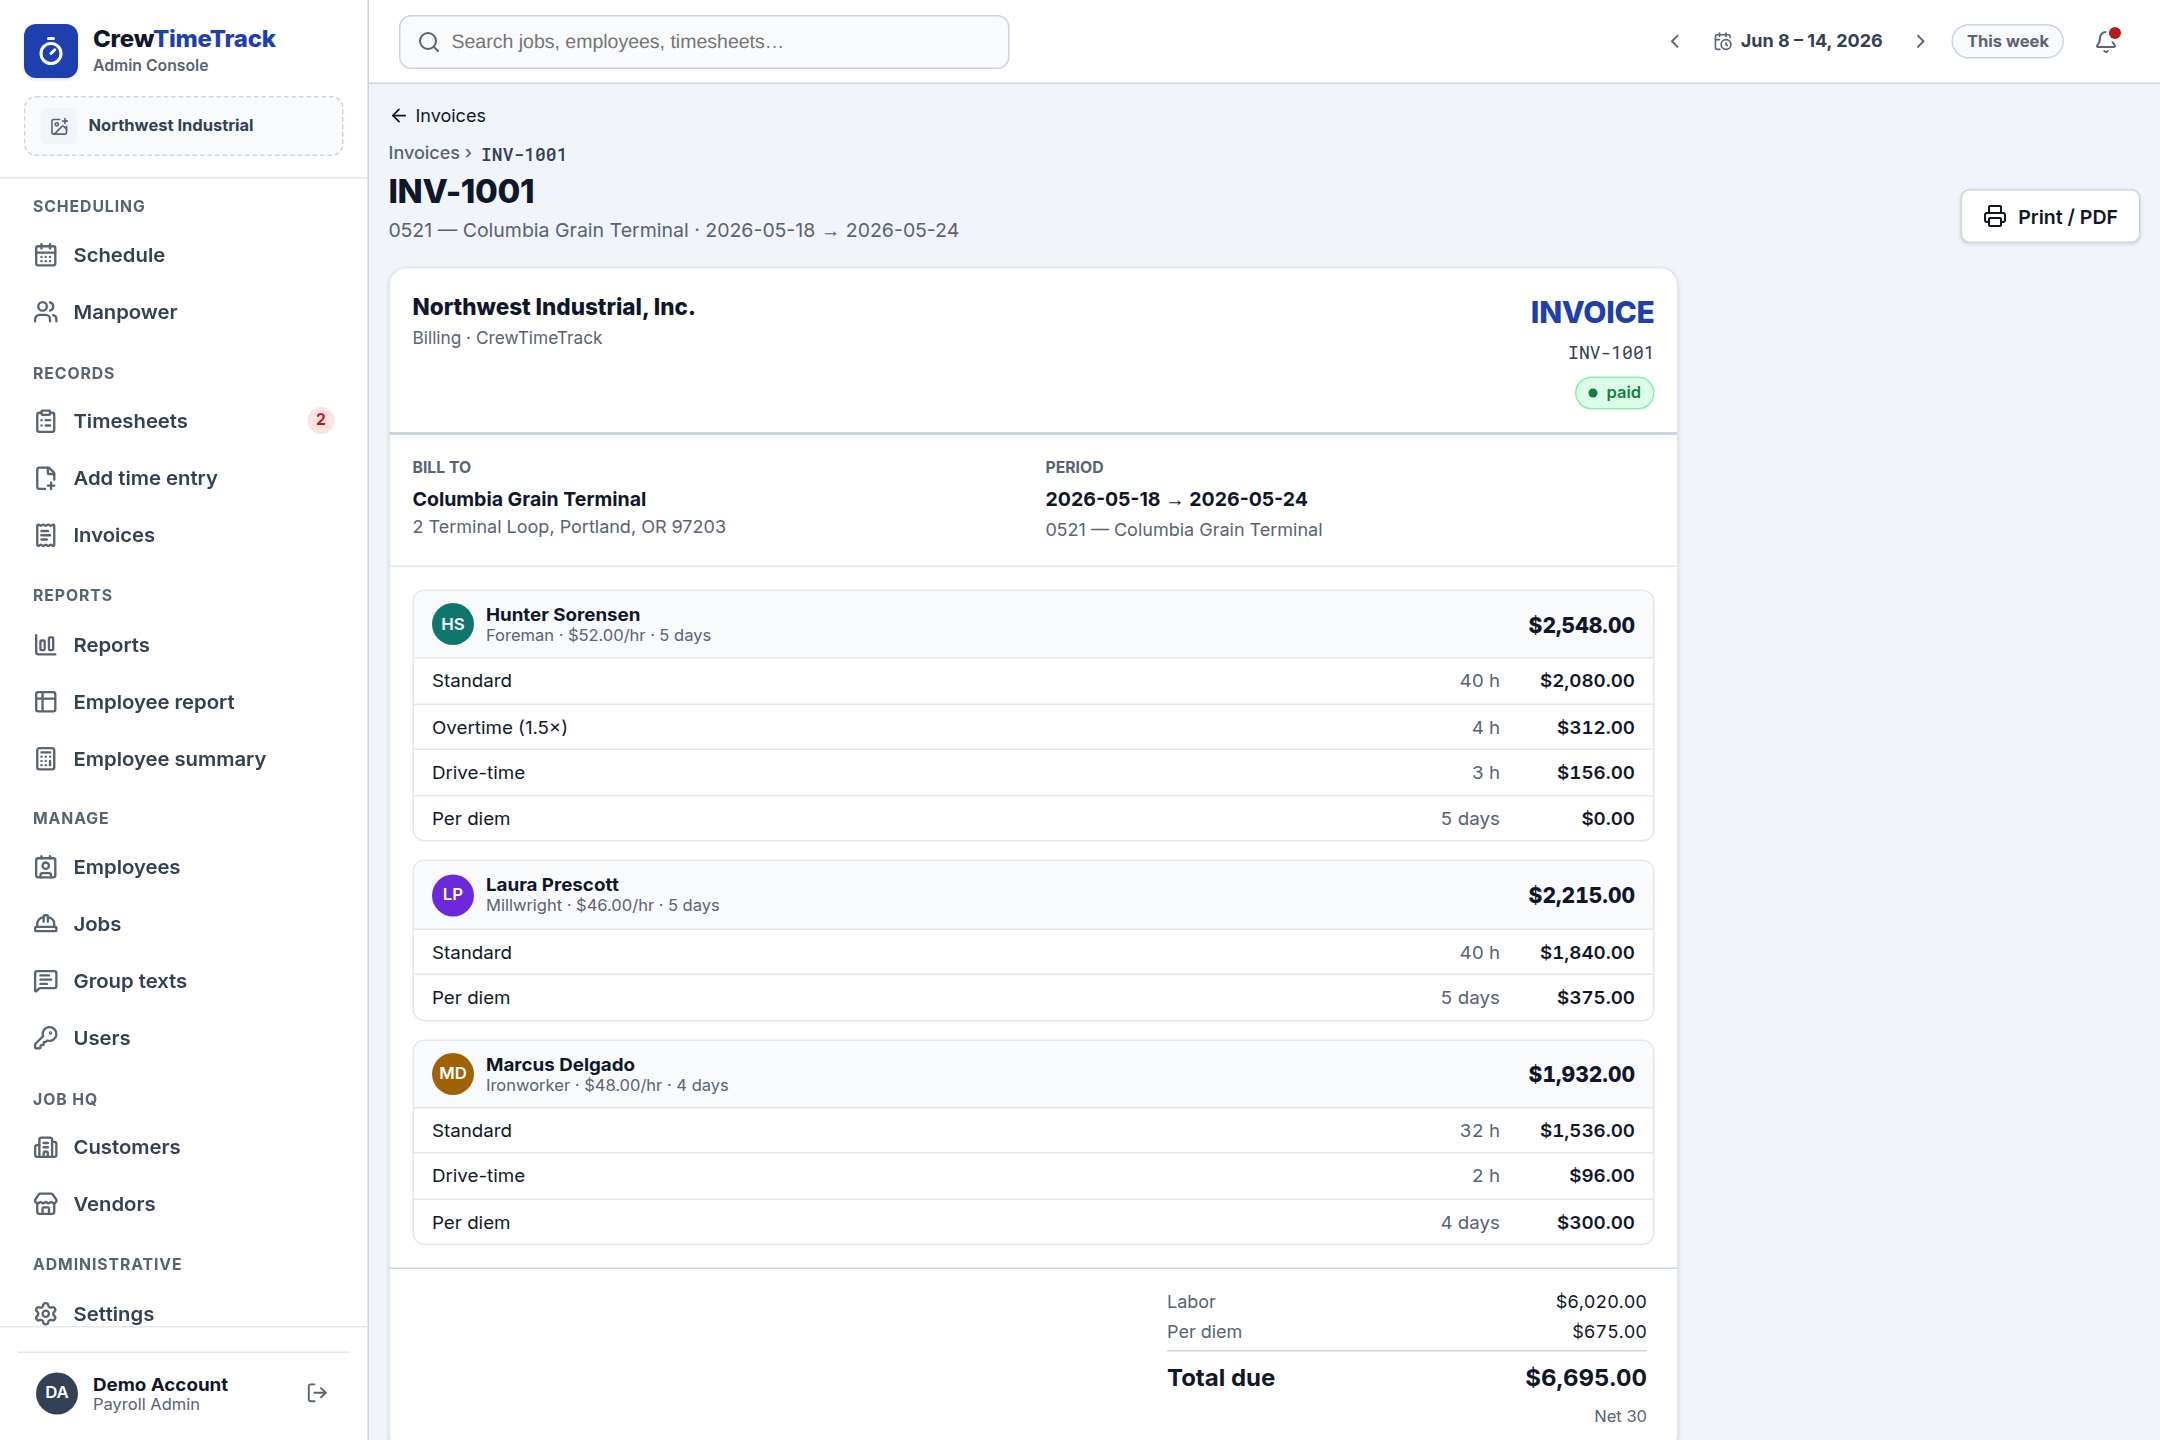Screen dimensions: 2160x1440
Task: Open Timesheets menu item
Action: (x=184, y=421)
